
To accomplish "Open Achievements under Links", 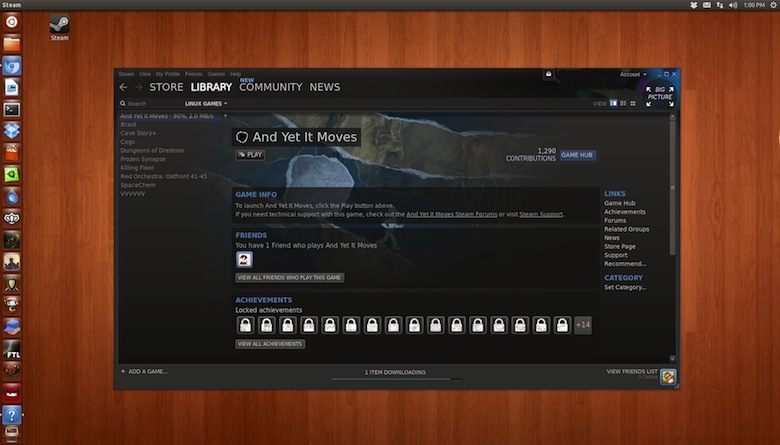I will [625, 212].
